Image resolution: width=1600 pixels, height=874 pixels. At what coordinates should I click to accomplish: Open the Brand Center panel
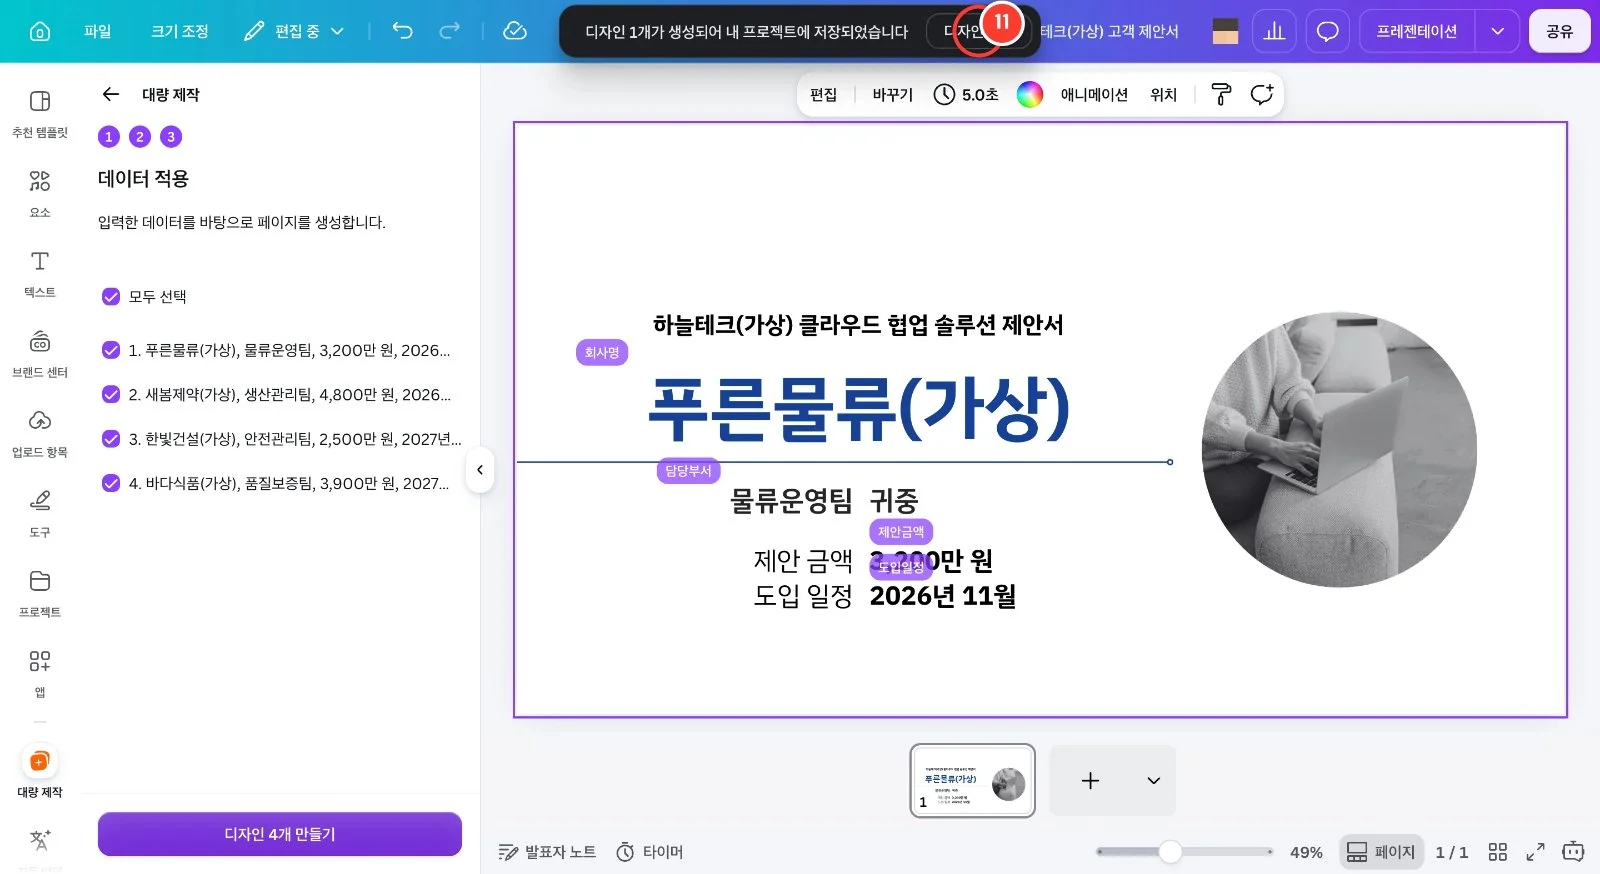click(40, 354)
